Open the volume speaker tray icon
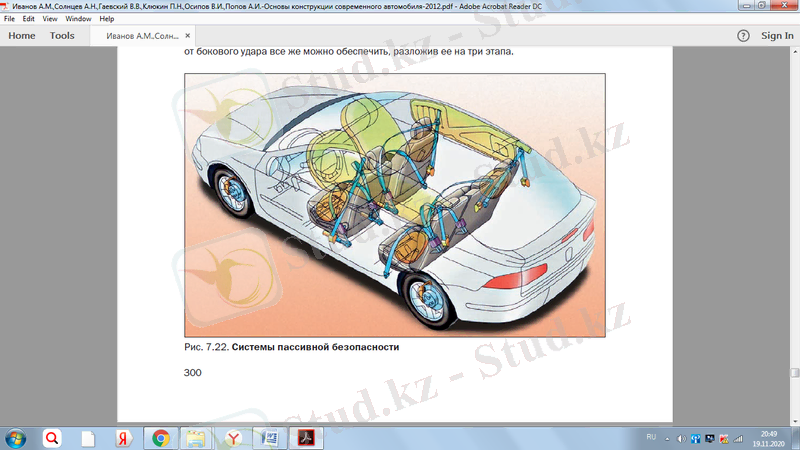The height and width of the screenshot is (450, 800). [x=681, y=439]
